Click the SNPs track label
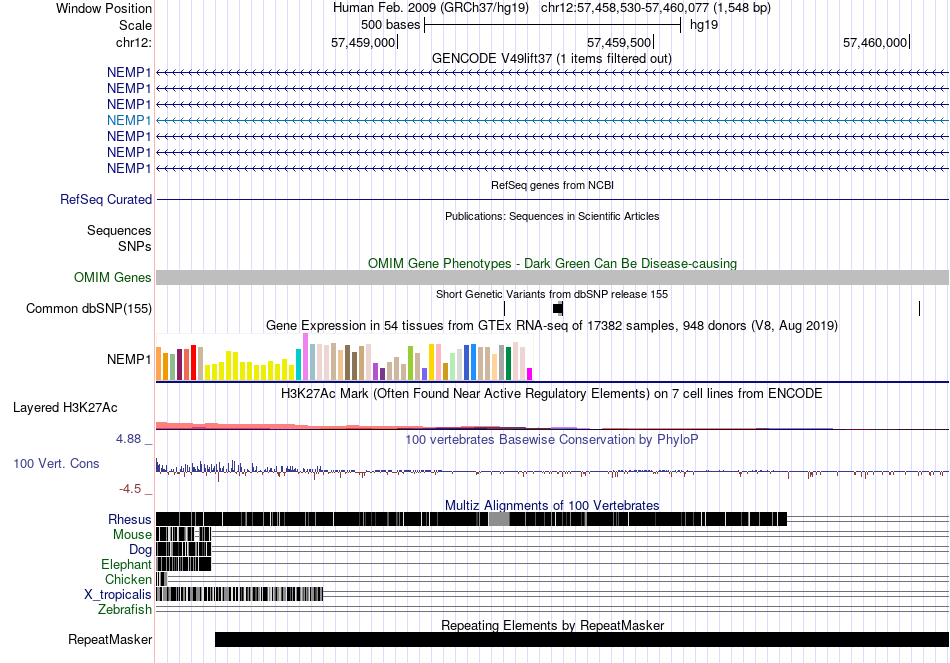The image size is (950, 663). (x=135, y=247)
